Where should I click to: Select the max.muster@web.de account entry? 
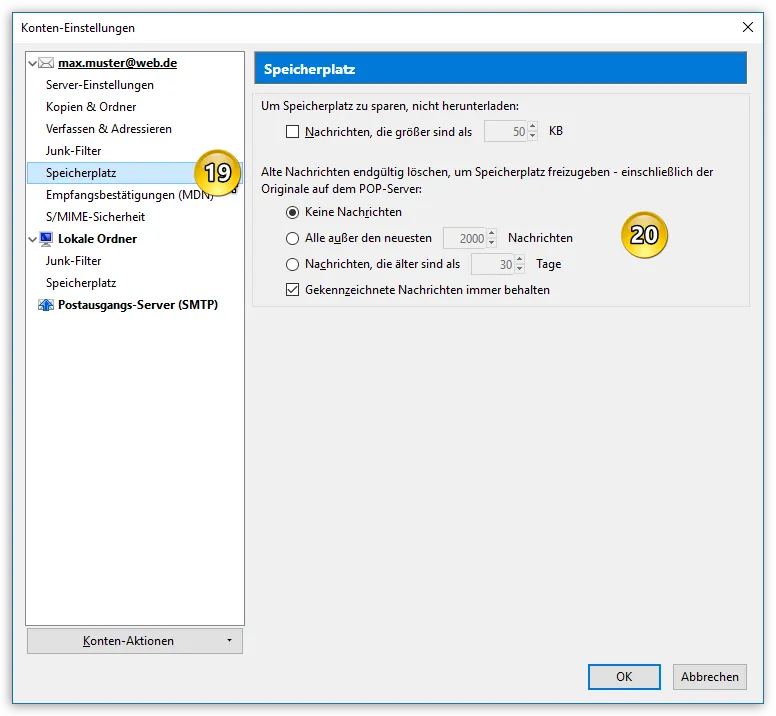(x=117, y=63)
